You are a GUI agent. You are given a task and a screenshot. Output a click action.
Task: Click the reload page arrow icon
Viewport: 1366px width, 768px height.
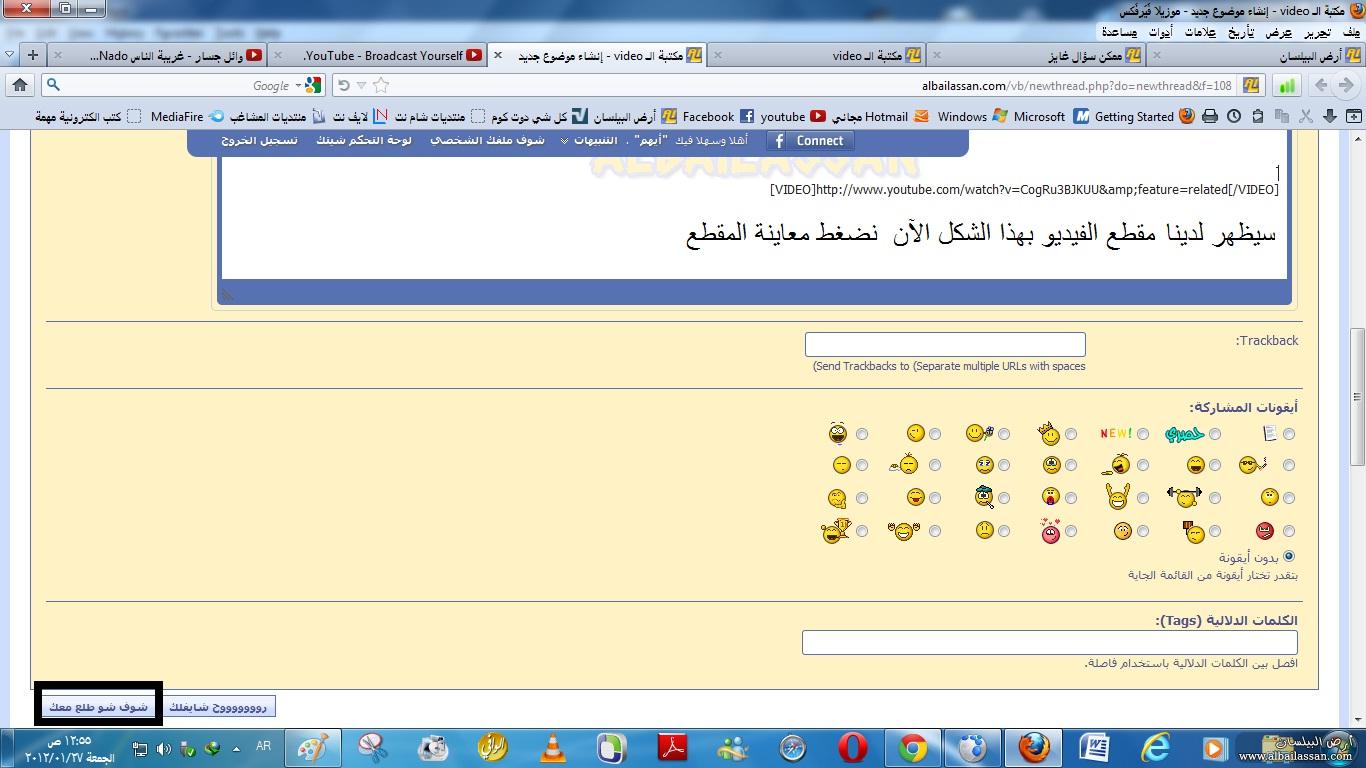point(344,86)
